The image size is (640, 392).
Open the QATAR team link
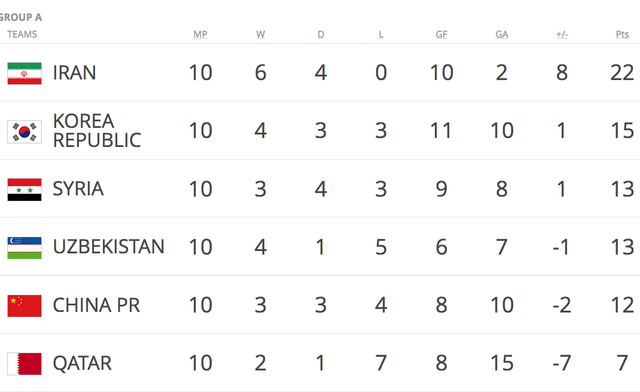click(82, 363)
